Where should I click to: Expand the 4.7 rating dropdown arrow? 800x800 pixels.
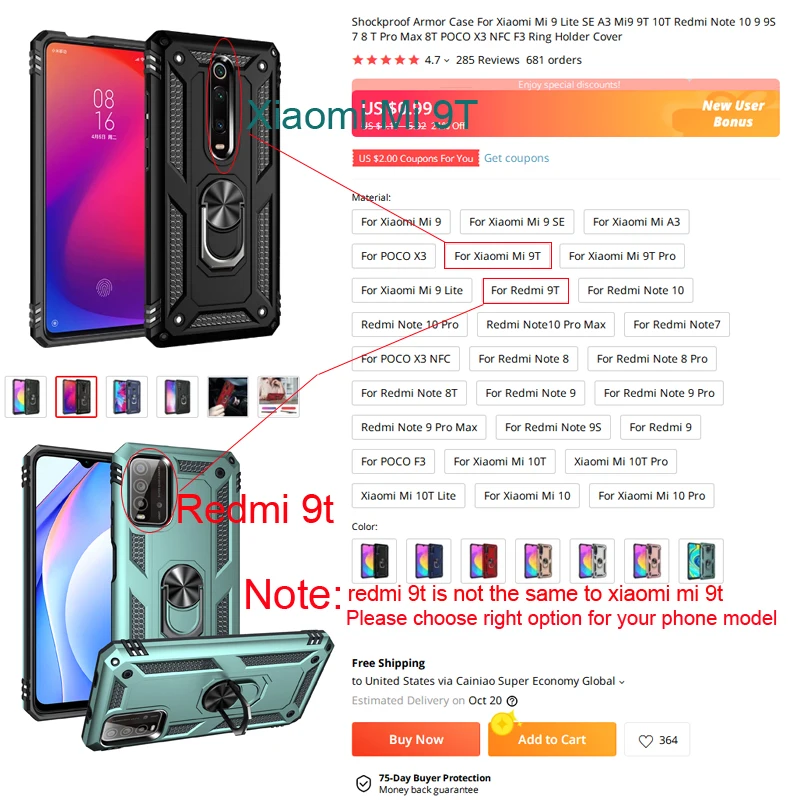446,61
